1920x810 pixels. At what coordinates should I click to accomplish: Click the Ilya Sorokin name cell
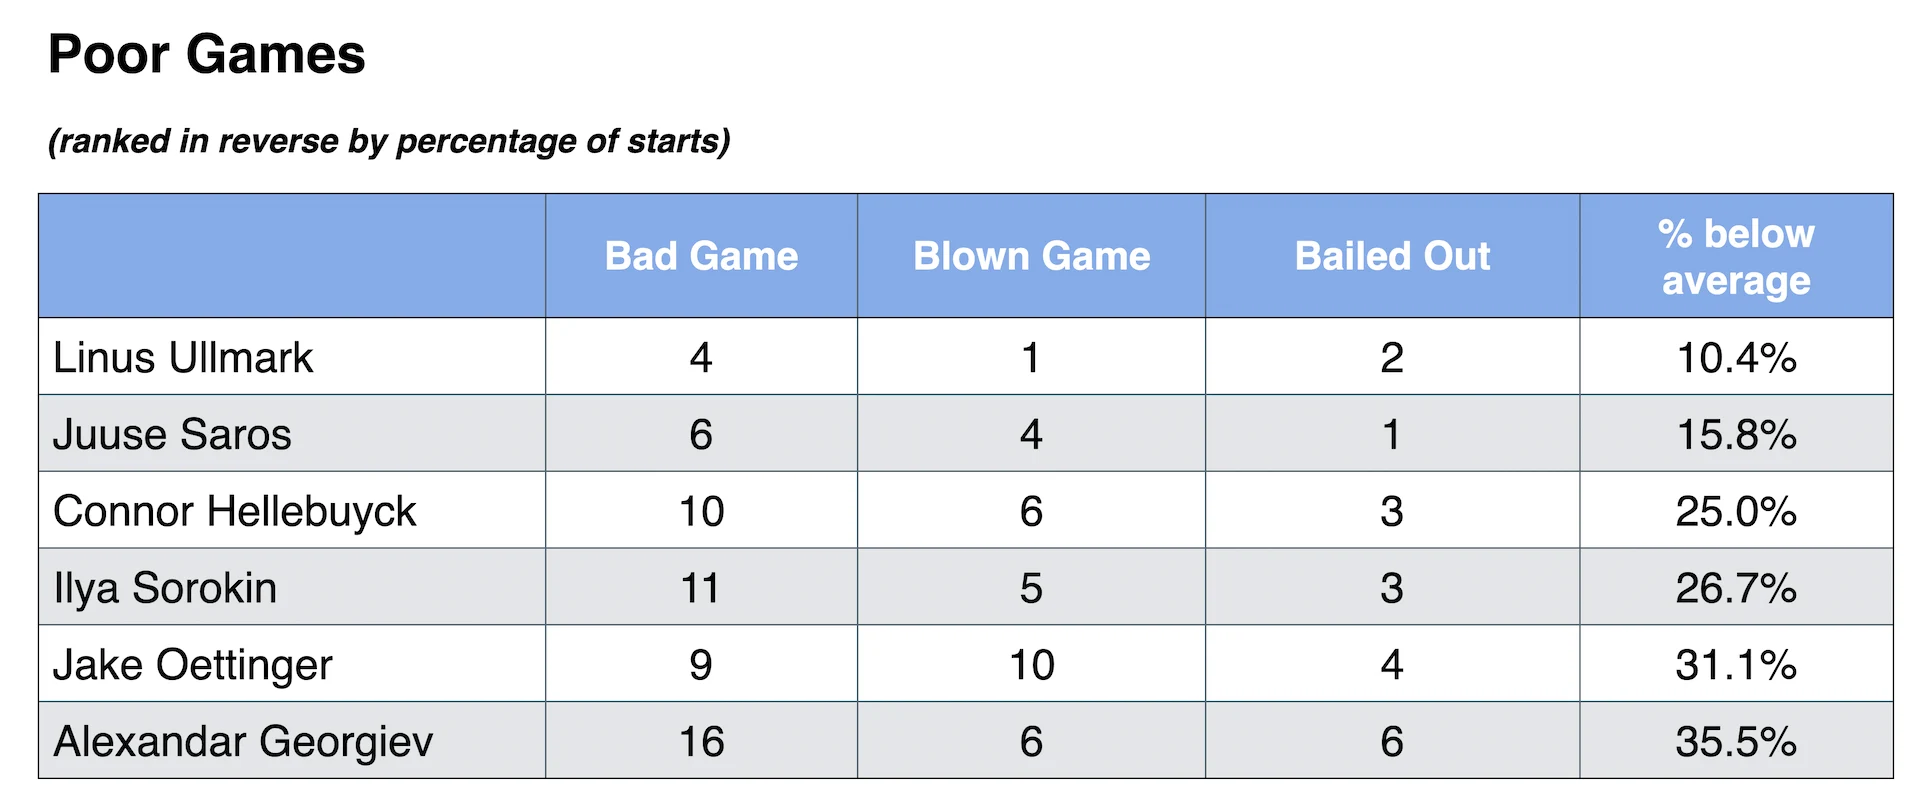165,588
